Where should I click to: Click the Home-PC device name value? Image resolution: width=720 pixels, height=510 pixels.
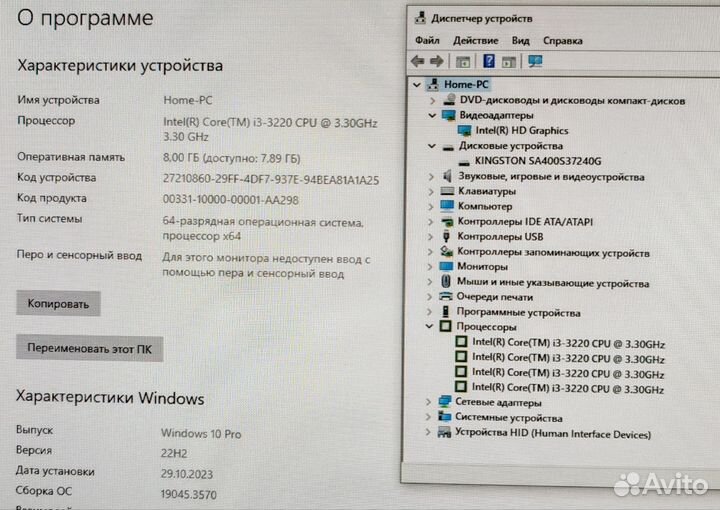coord(188,100)
